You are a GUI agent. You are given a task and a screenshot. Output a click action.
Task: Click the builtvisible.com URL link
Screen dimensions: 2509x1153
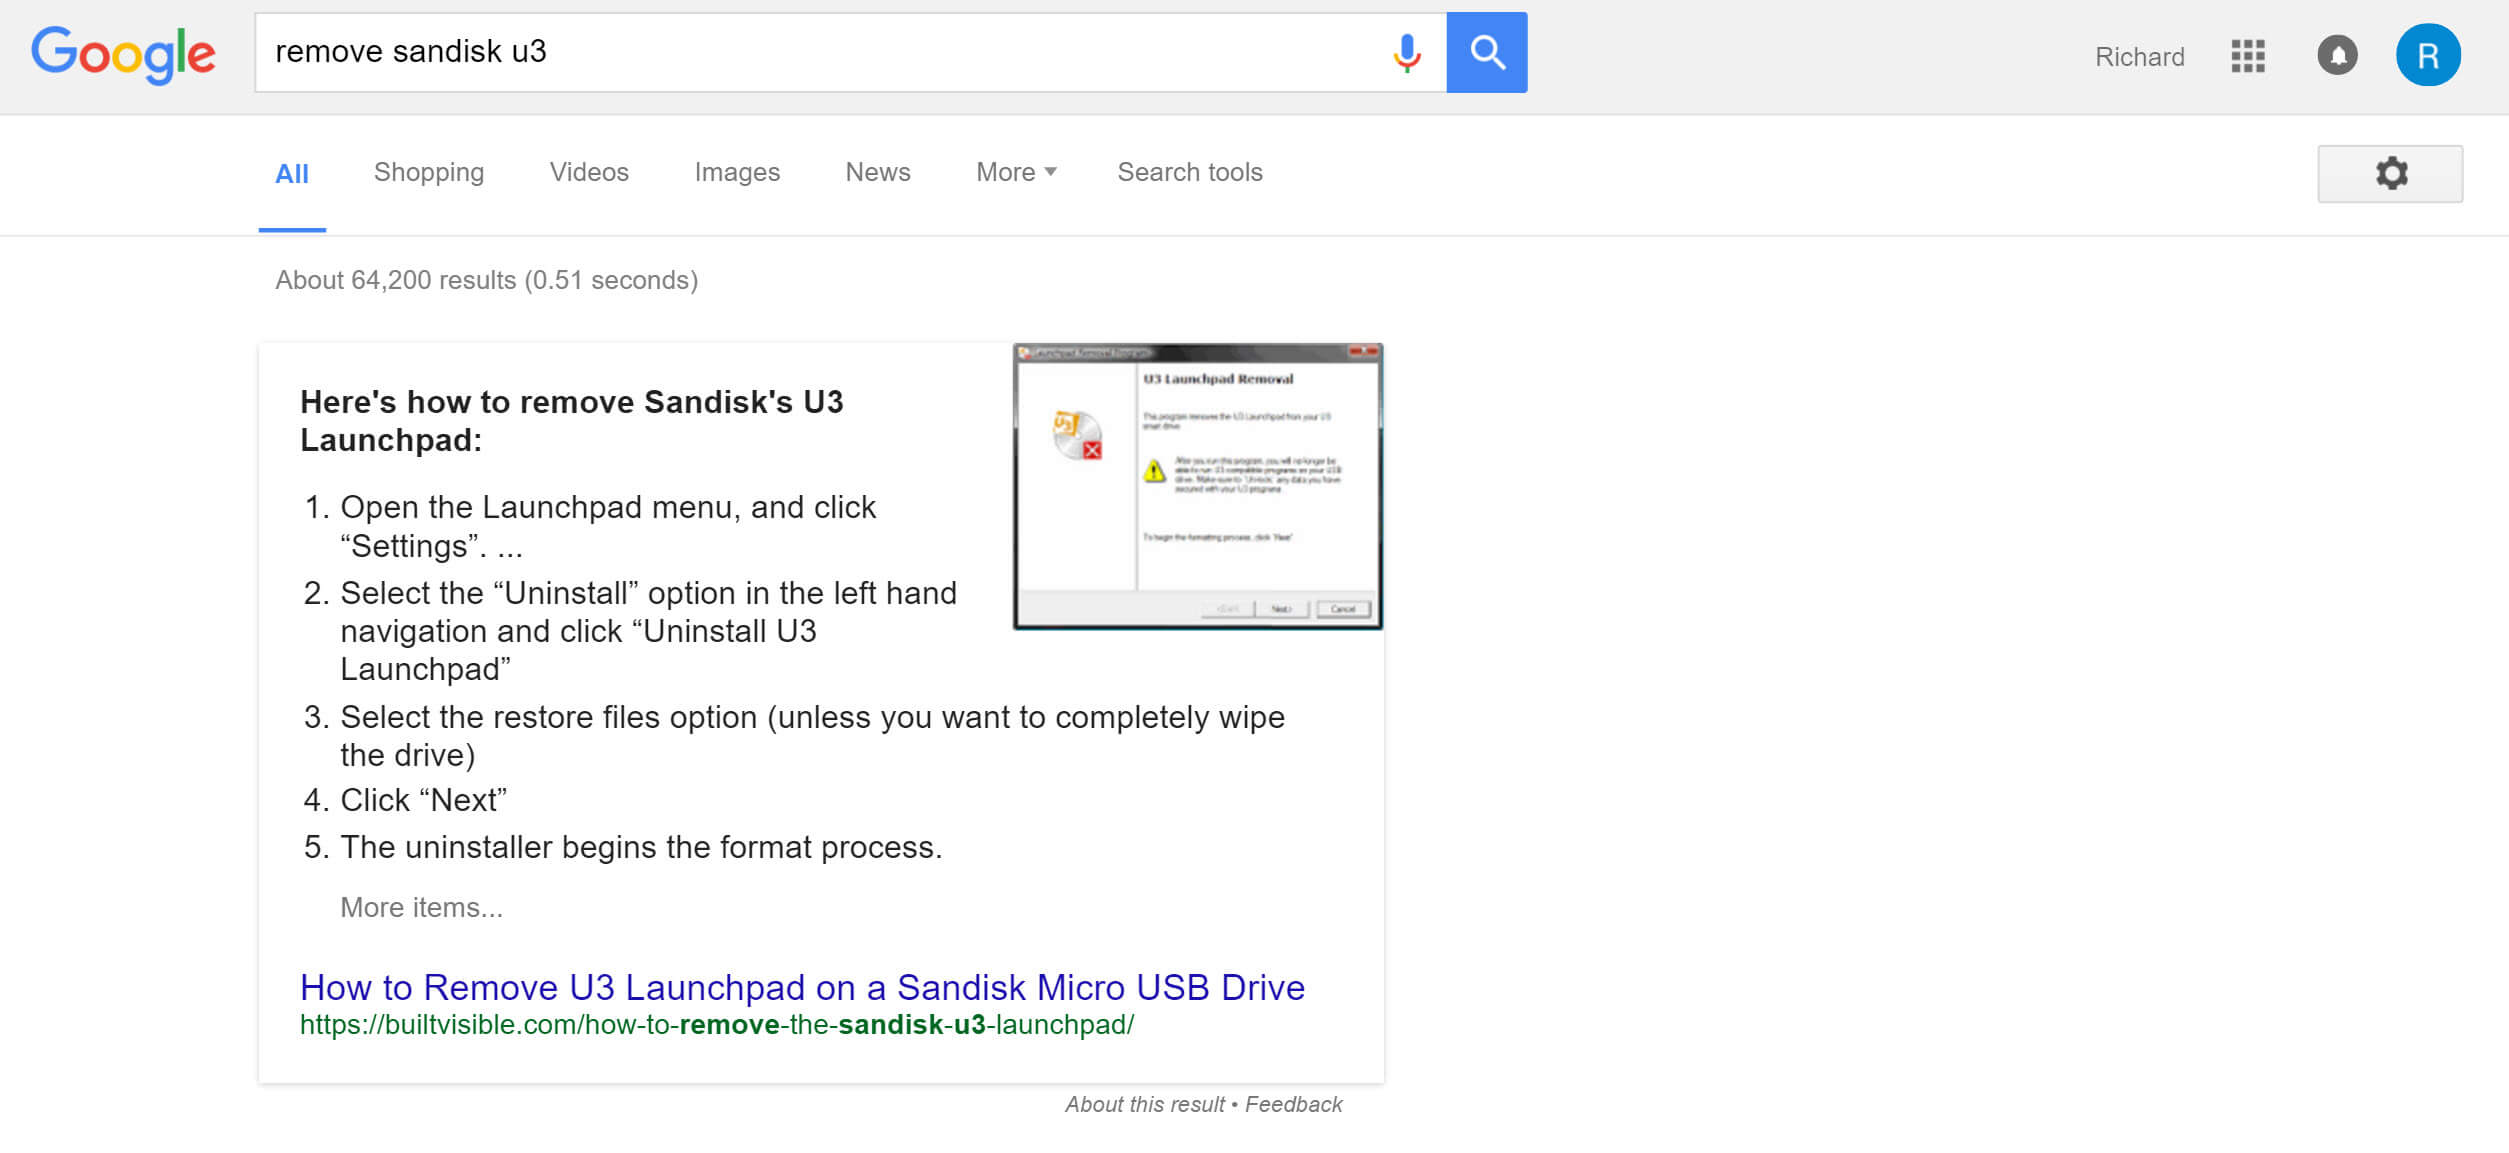pyautogui.click(x=716, y=1024)
